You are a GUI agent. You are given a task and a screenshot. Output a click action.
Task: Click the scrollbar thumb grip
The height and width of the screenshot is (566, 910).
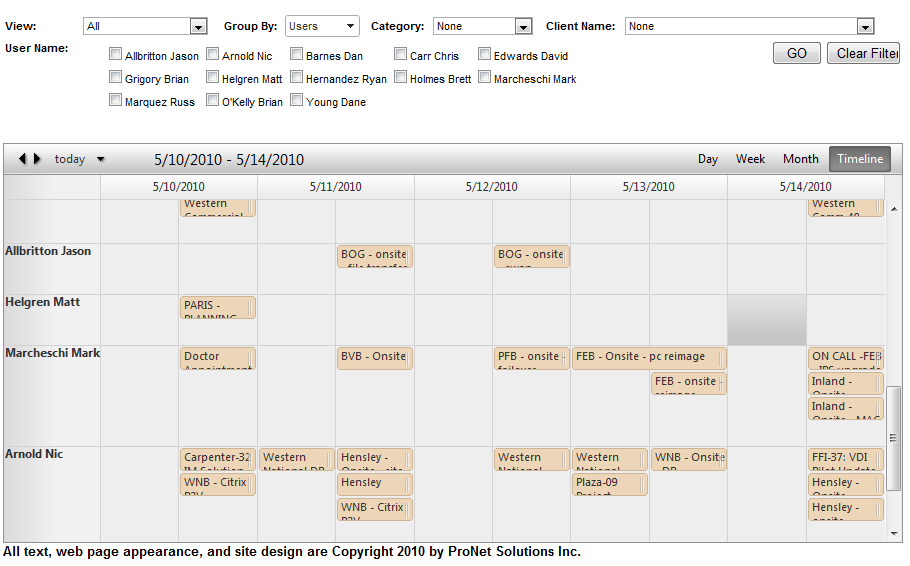coord(893,437)
